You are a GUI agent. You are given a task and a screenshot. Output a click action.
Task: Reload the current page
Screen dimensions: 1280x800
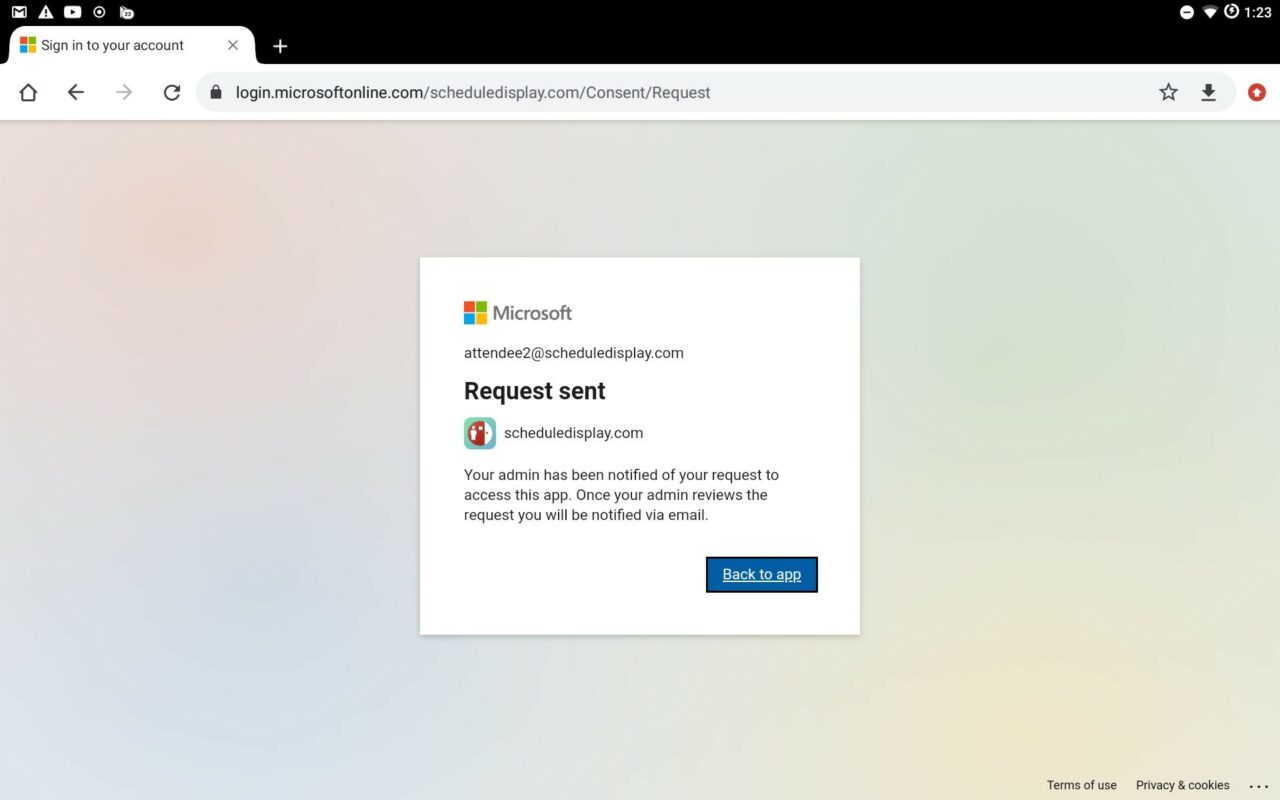[x=172, y=93]
